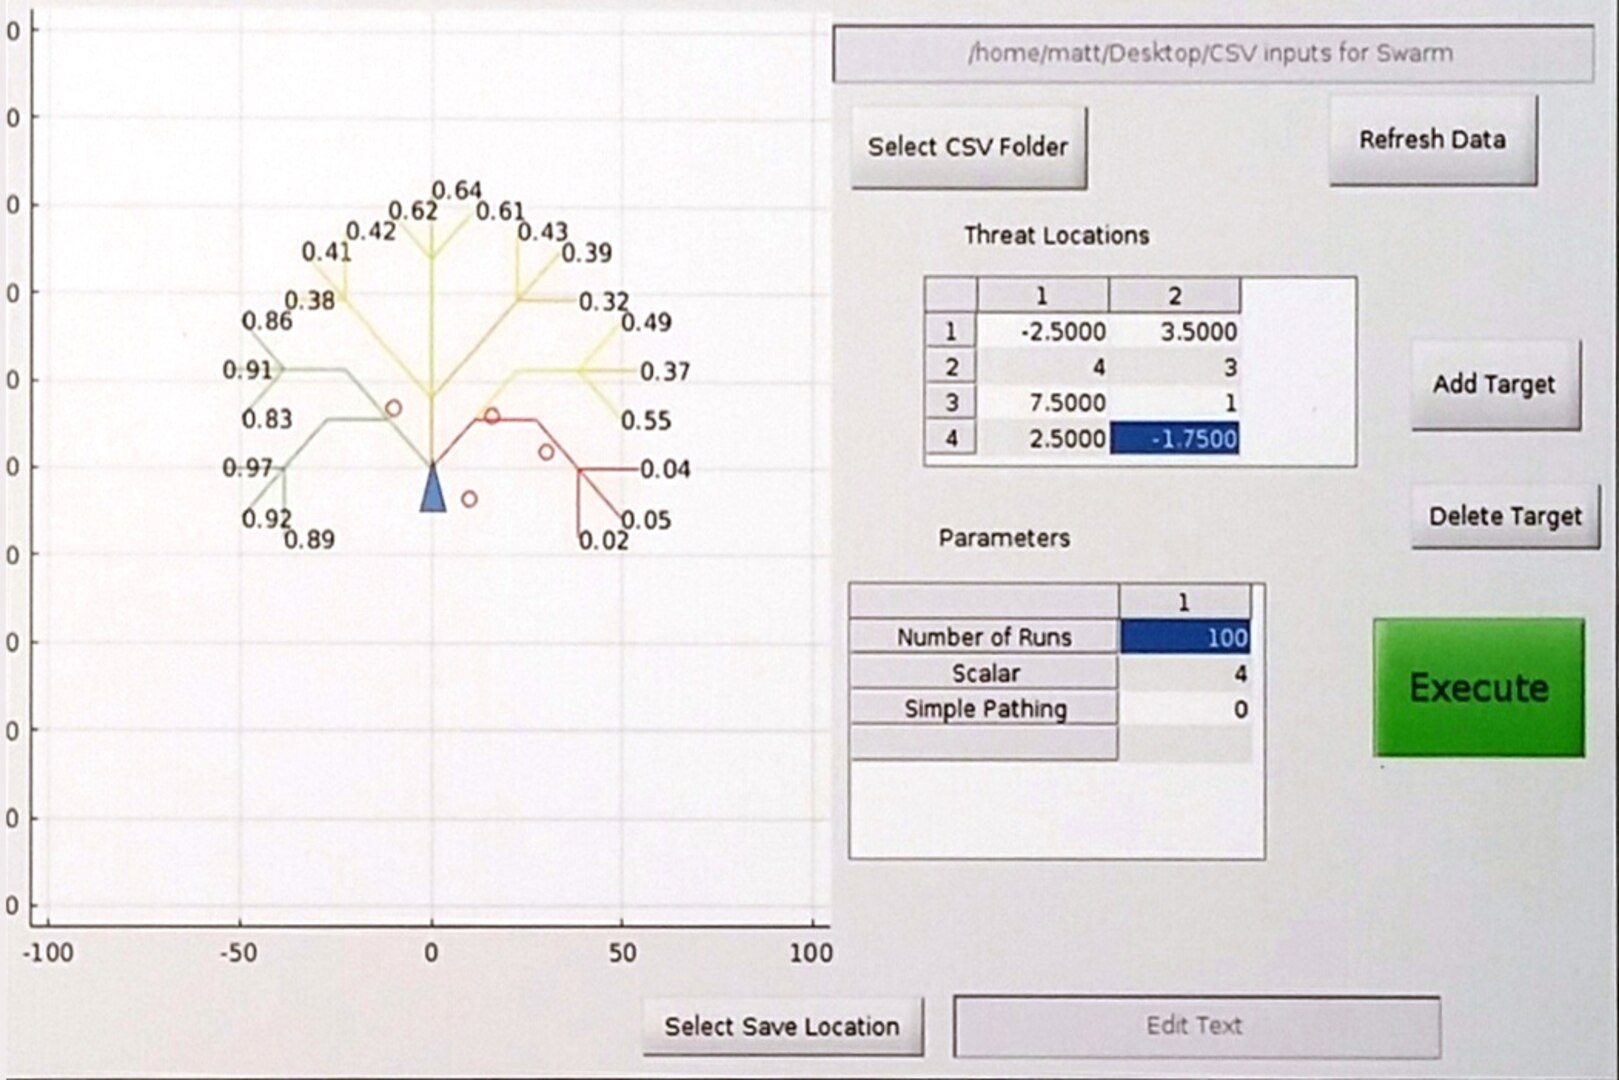Select the highlighted -1.7500 threat coordinate cell
The height and width of the screenshot is (1080, 1619).
point(1175,438)
